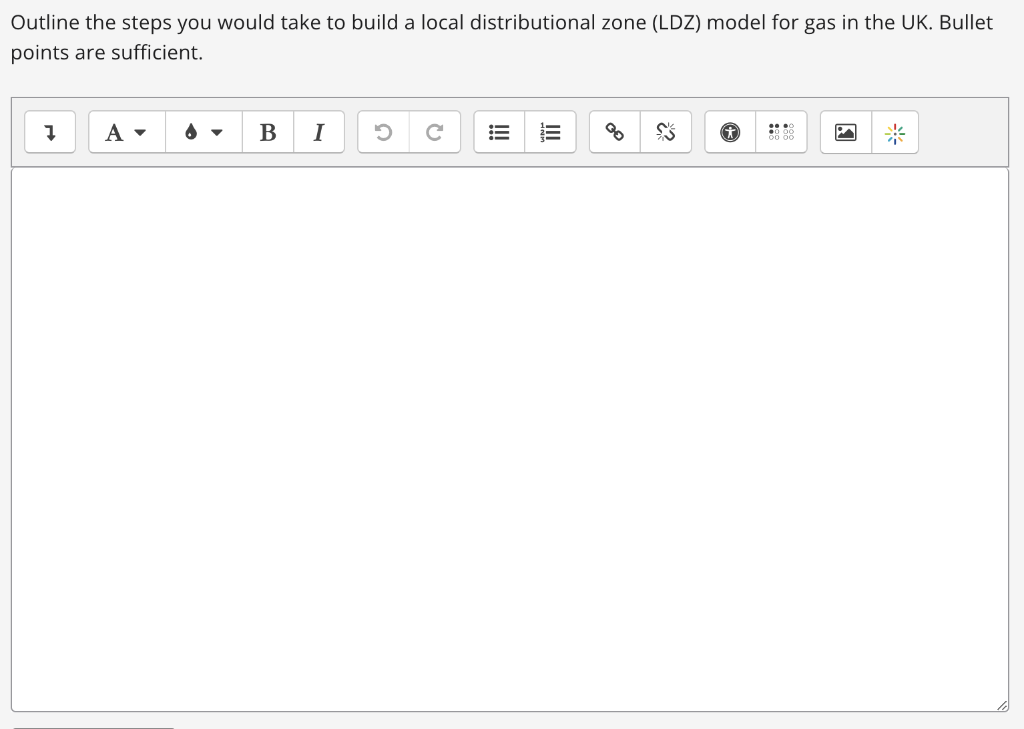The width and height of the screenshot is (1024, 729).
Task: Click the unlink icon
Action: click(666, 131)
